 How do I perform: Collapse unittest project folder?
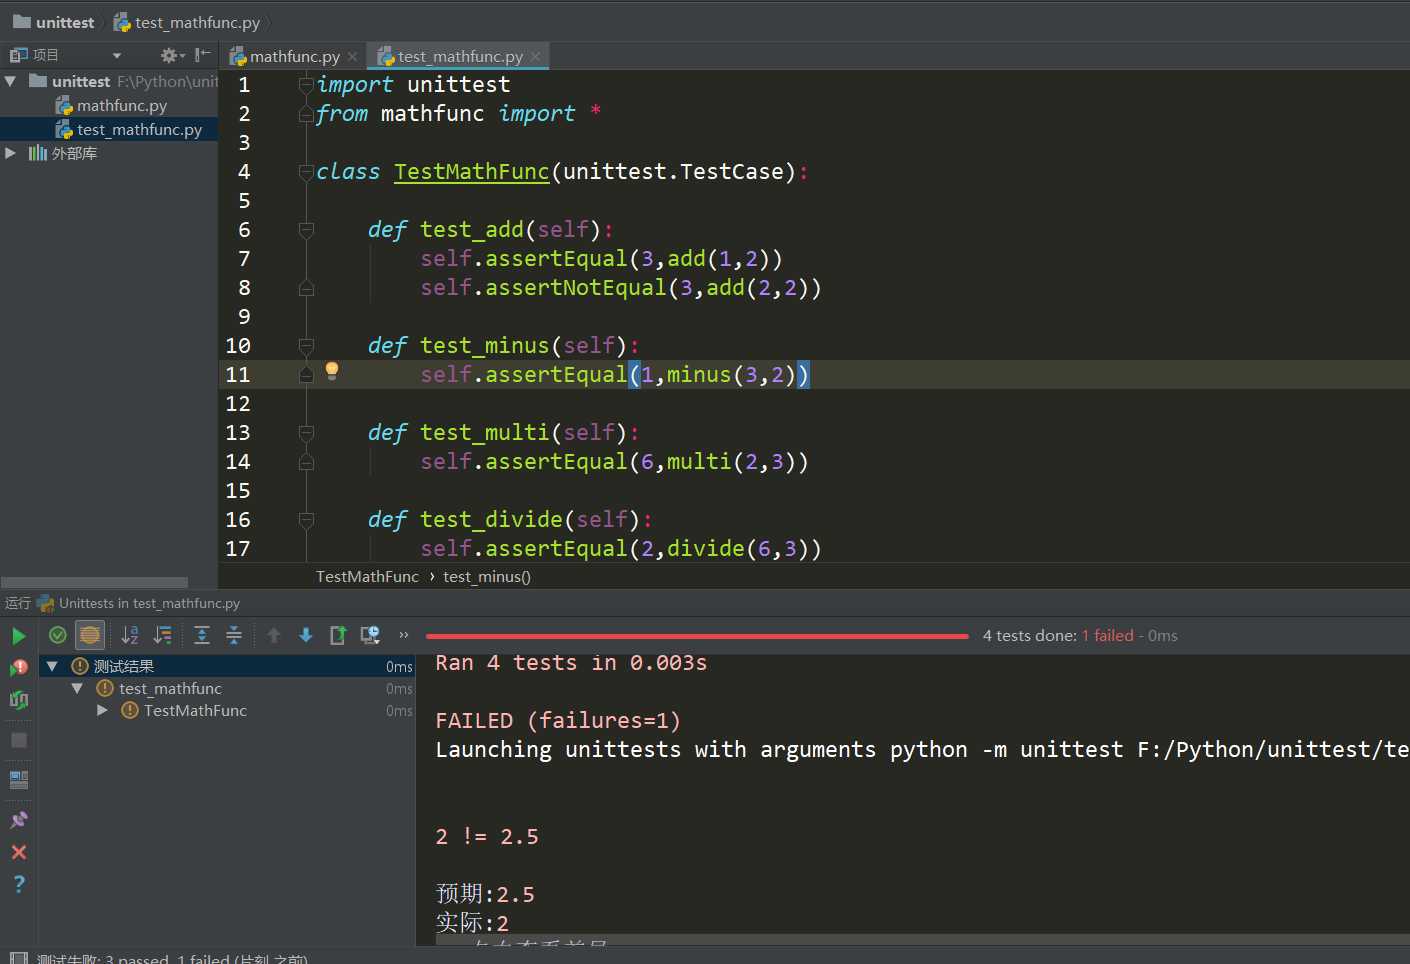tap(10, 81)
